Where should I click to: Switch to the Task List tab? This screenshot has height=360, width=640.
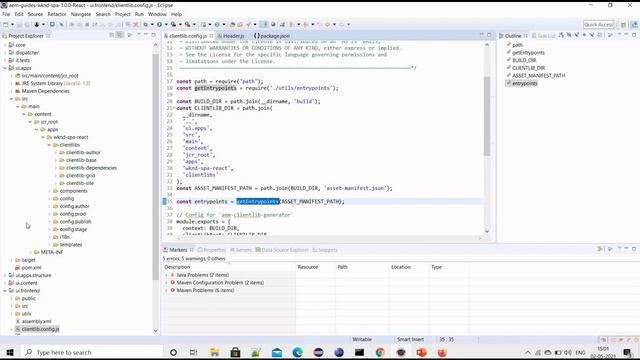543,36
